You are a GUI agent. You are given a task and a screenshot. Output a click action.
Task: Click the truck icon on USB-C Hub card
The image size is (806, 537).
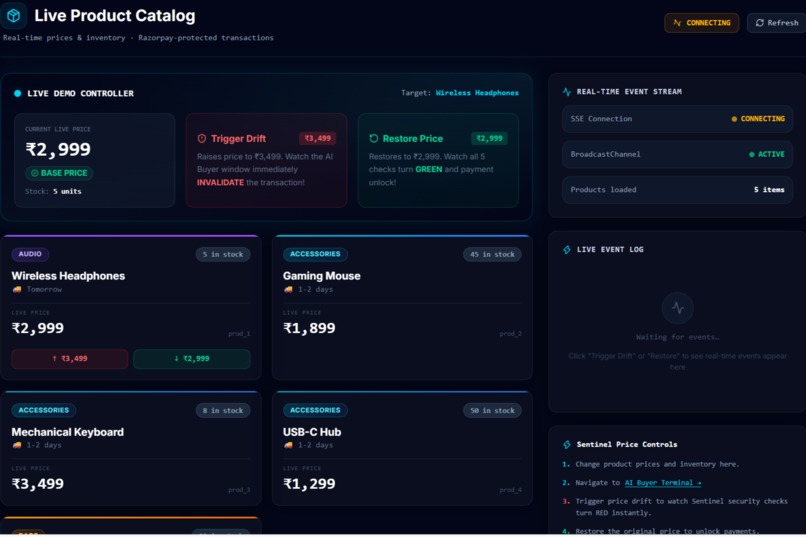(x=288, y=445)
